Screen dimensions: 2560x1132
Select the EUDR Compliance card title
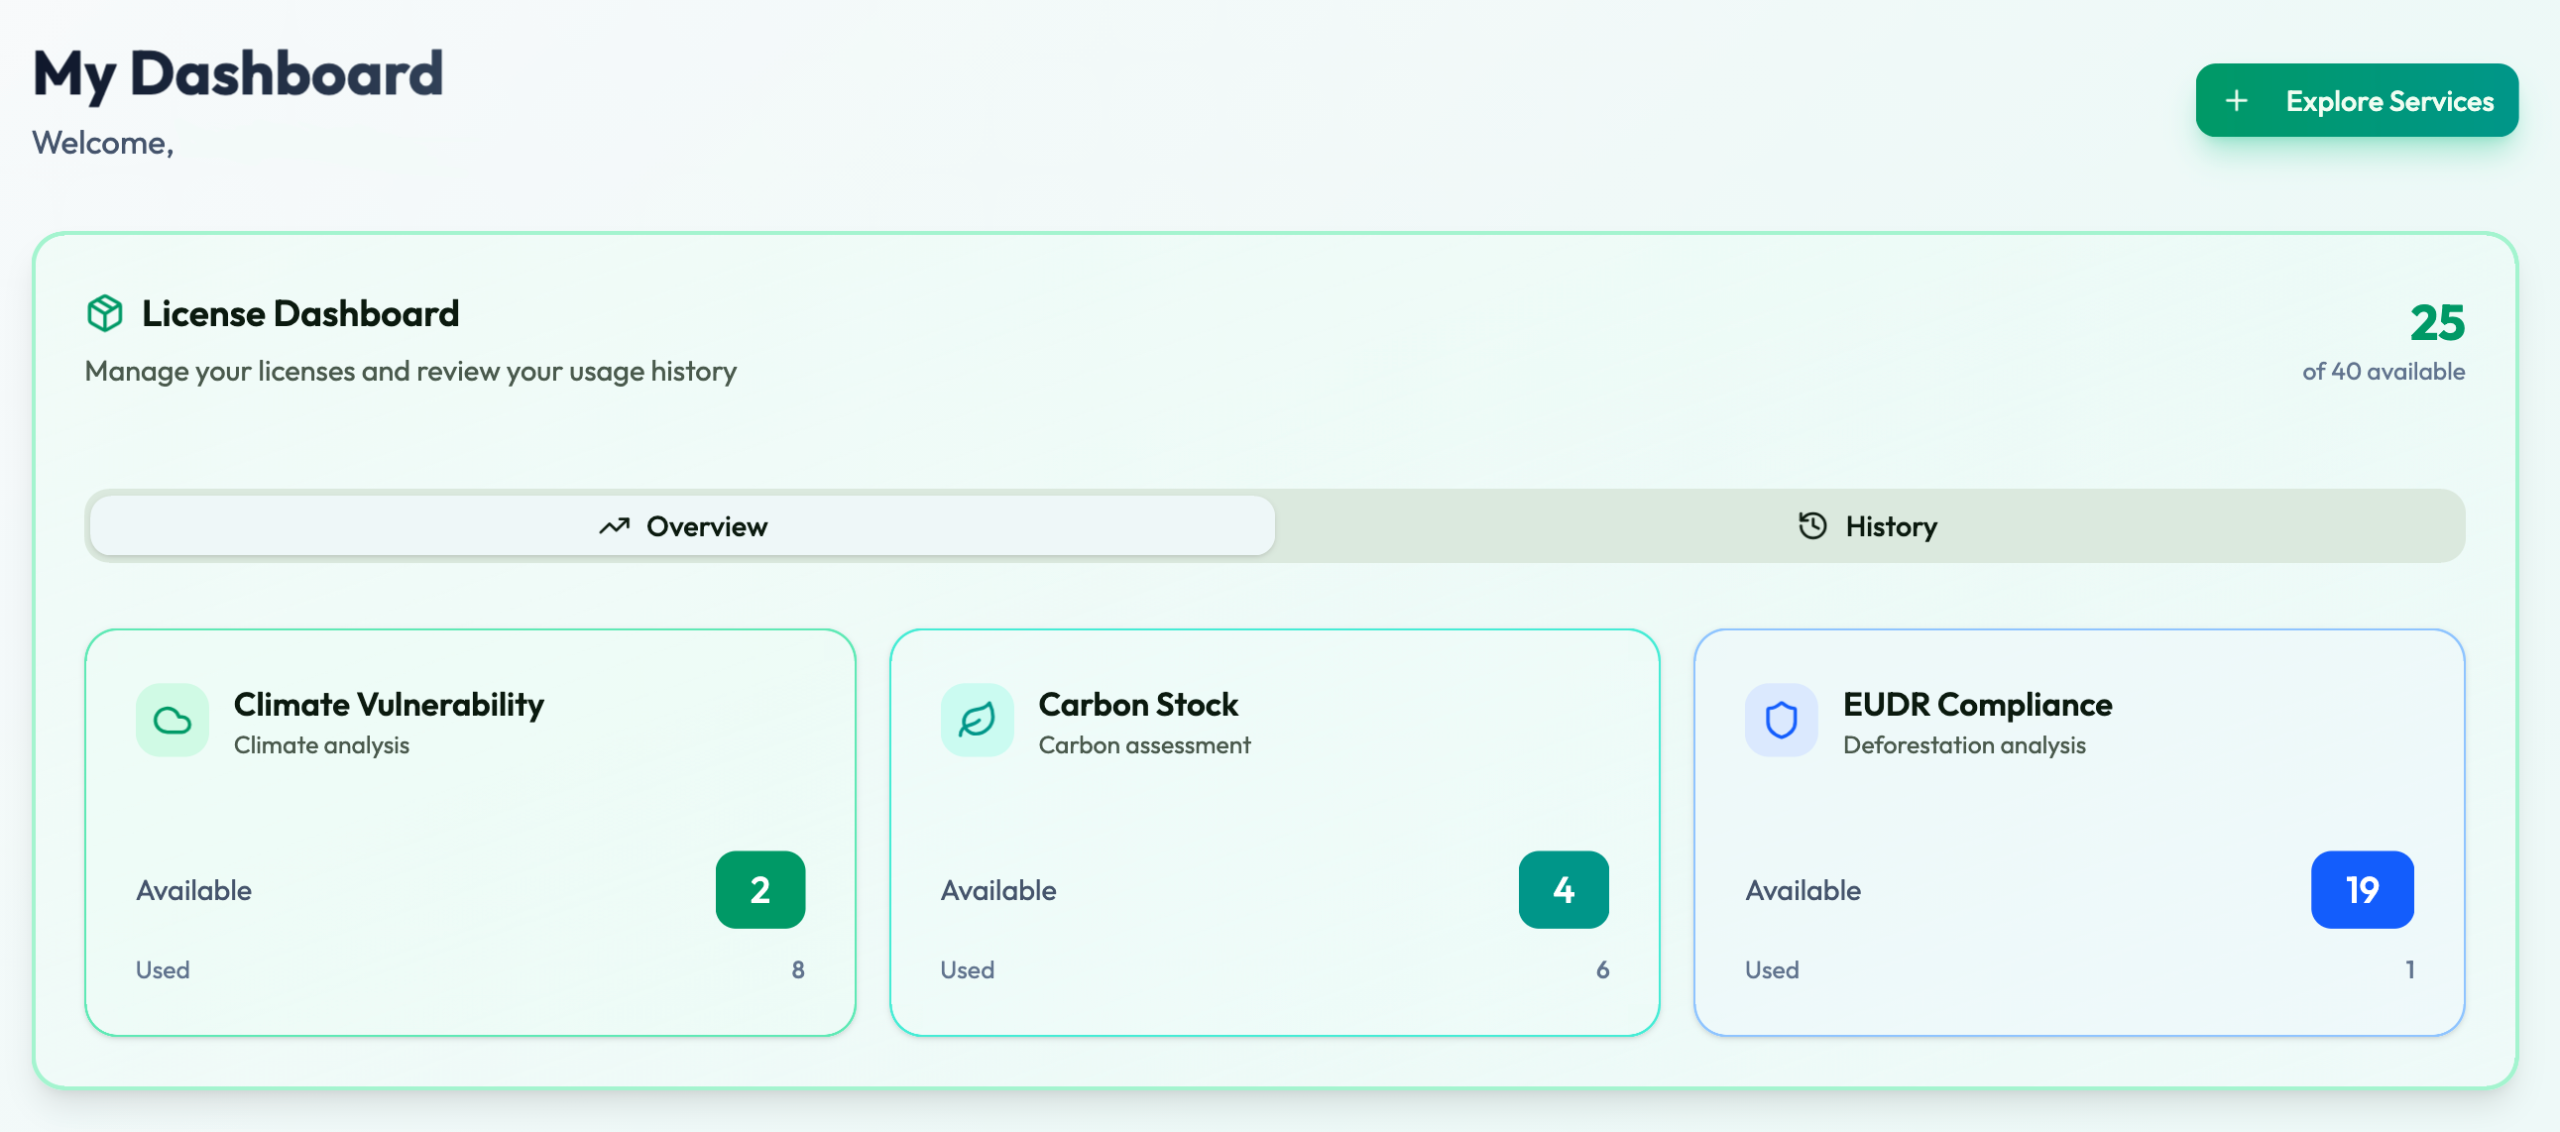tap(1977, 705)
